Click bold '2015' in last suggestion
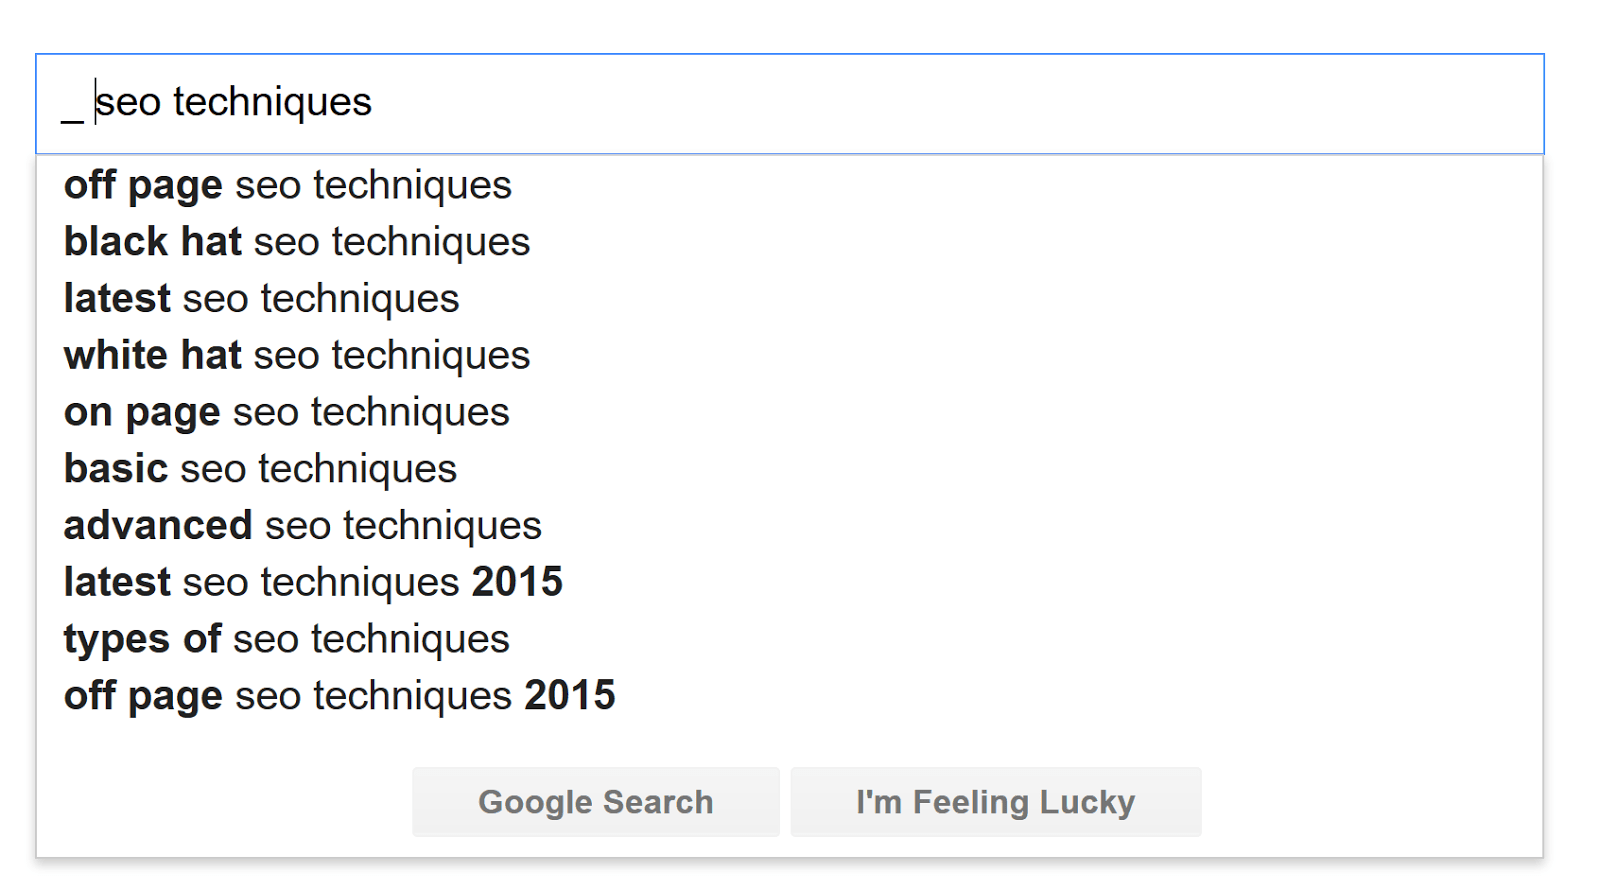 (569, 696)
